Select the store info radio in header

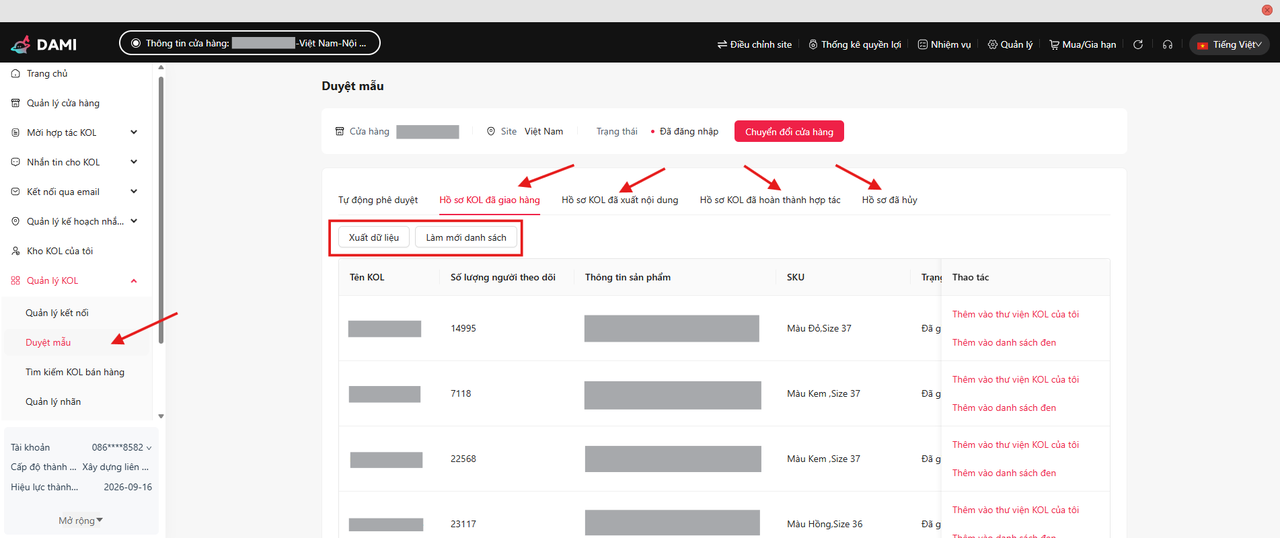point(136,44)
